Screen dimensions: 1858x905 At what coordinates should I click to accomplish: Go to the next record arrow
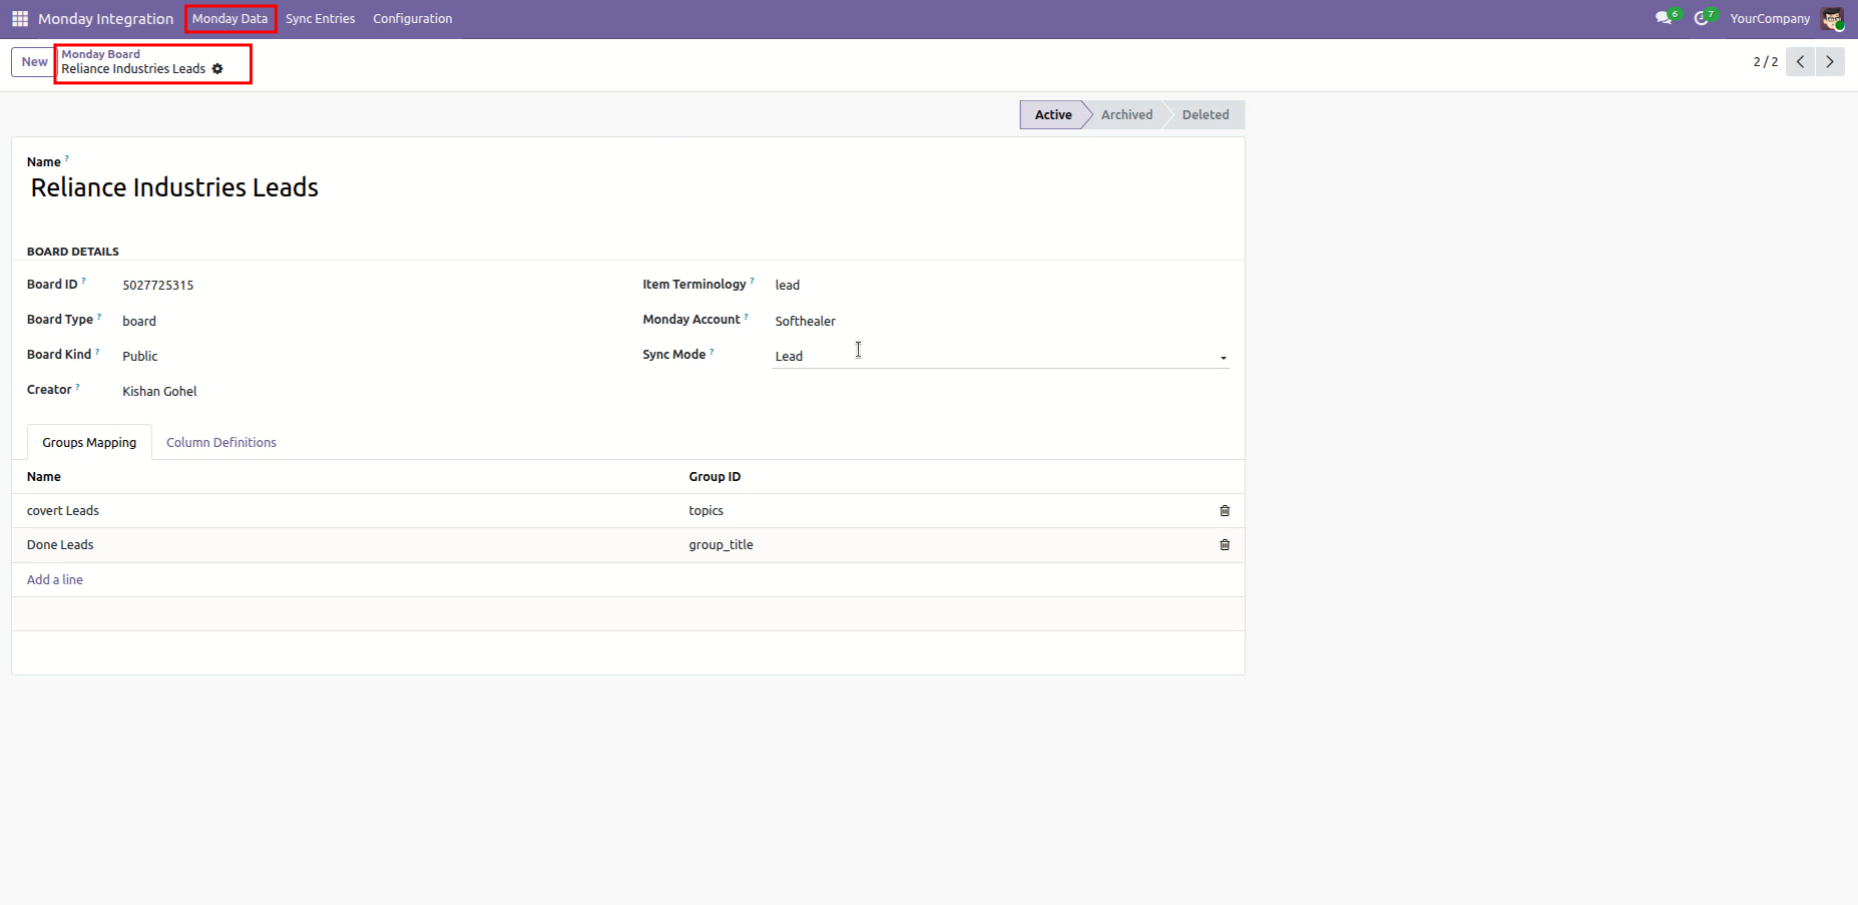coord(1830,62)
